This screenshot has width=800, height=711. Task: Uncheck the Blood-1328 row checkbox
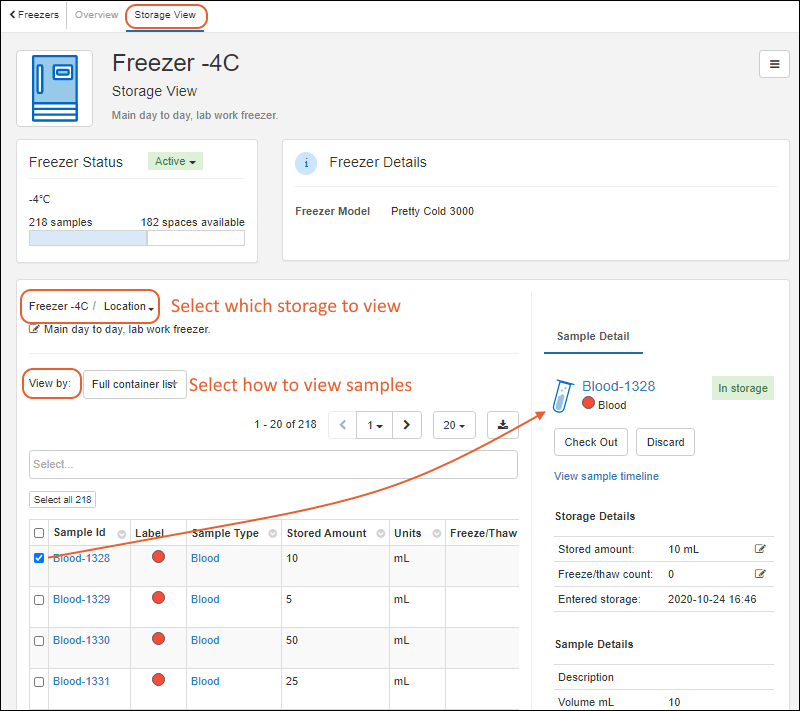point(39,558)
